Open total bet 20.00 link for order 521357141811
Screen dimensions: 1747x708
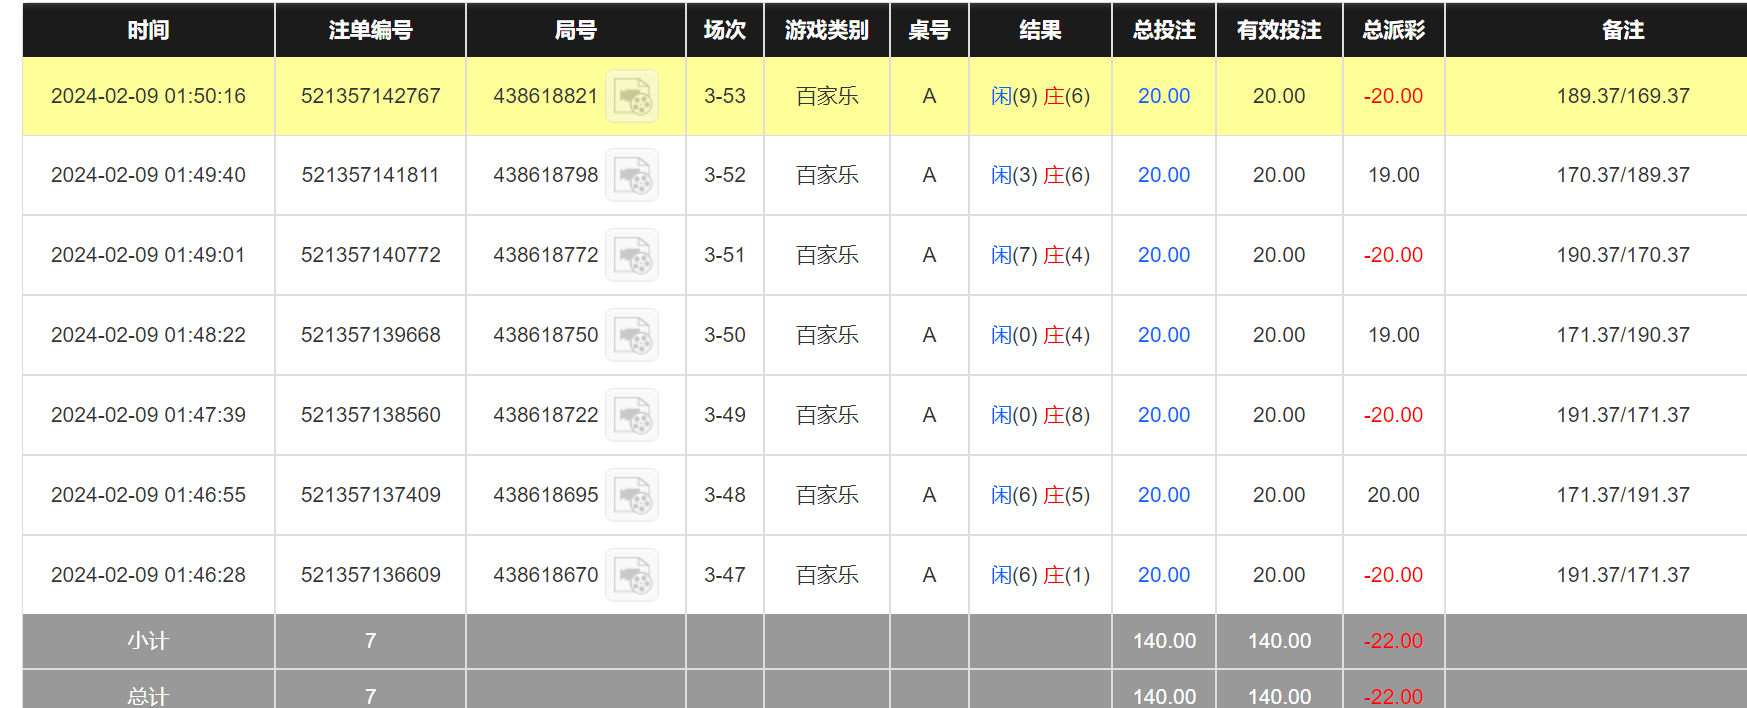click(1164, 175)
